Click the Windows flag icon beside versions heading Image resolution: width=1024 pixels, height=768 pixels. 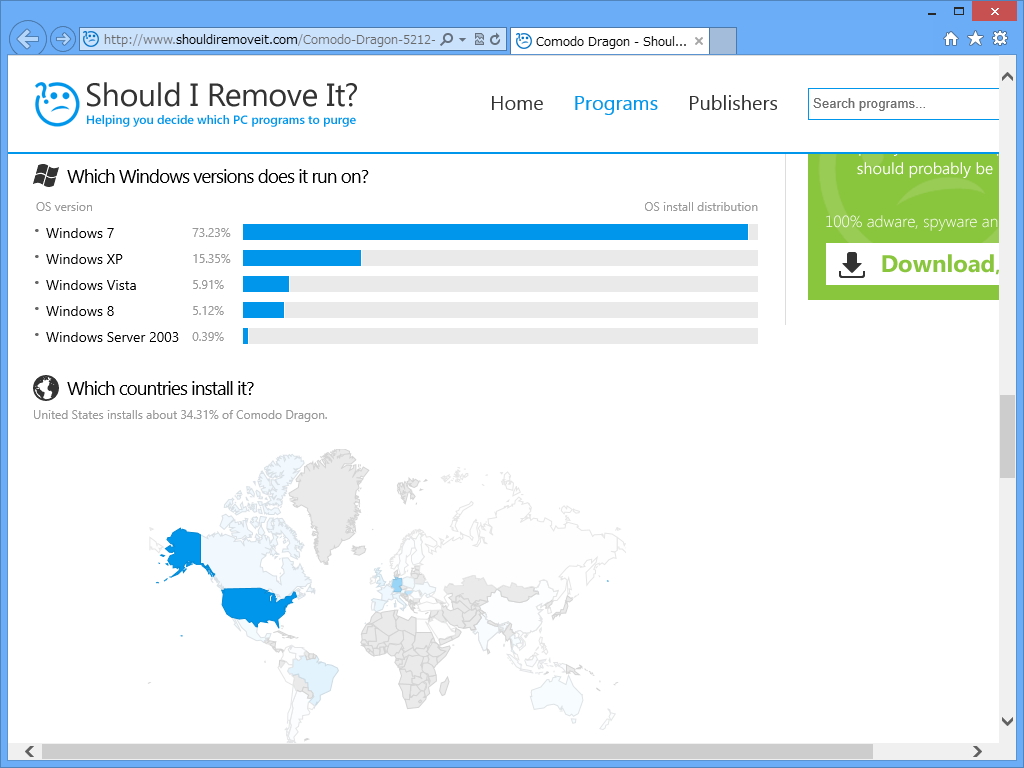click(x=46, y=176)
